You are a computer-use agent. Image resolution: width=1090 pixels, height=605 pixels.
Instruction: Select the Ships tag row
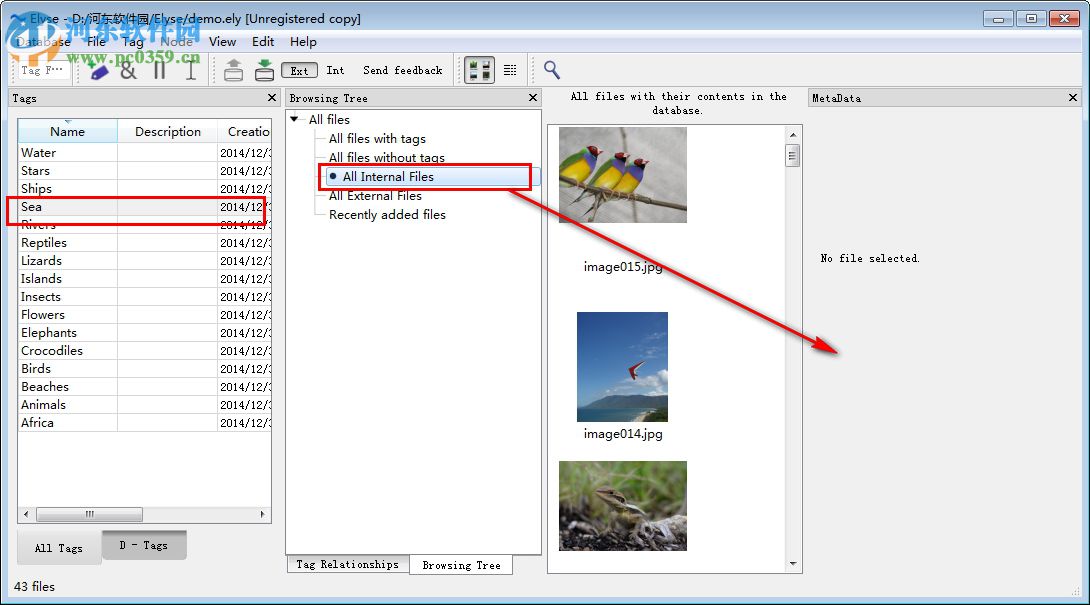pyautogui.click(x=145, y=188)
